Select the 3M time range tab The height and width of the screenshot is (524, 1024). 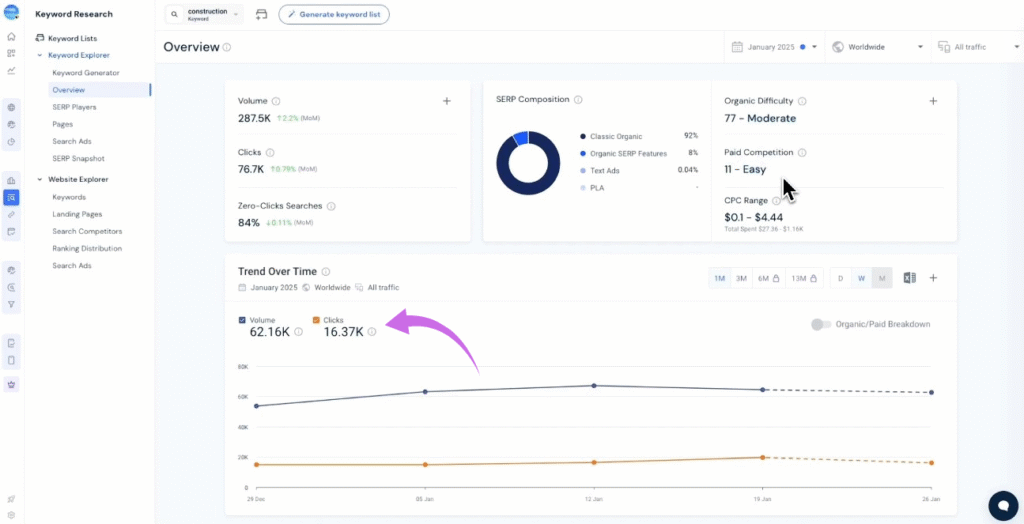741,278
